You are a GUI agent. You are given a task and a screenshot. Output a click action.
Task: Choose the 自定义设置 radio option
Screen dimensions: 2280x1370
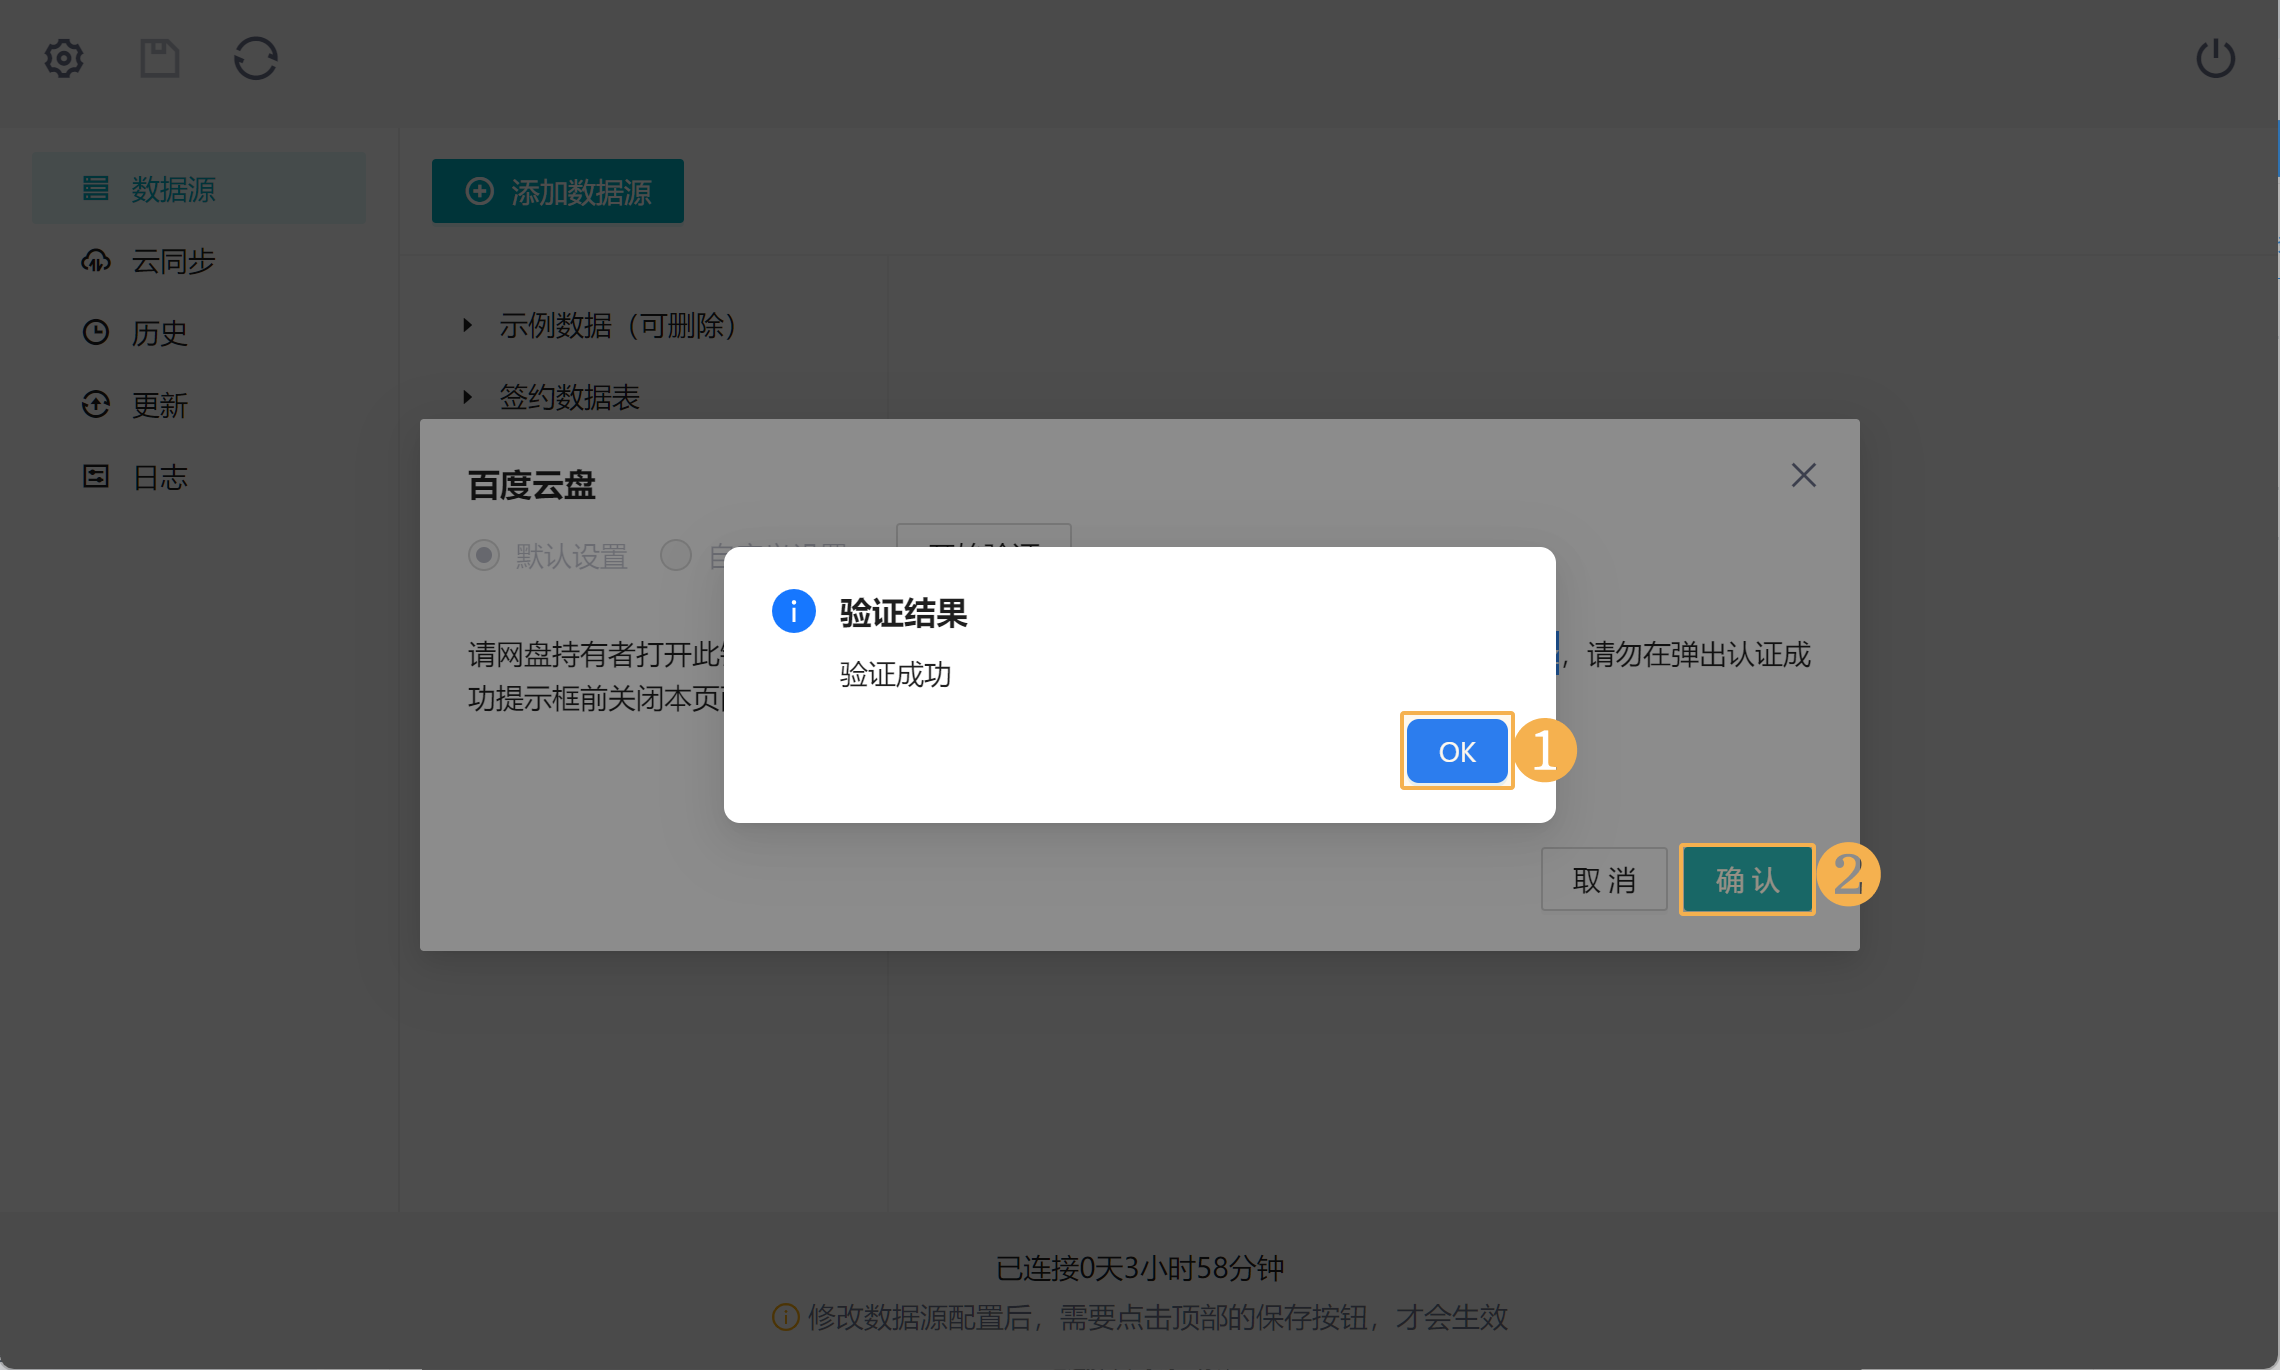click(x=676, y=555)
